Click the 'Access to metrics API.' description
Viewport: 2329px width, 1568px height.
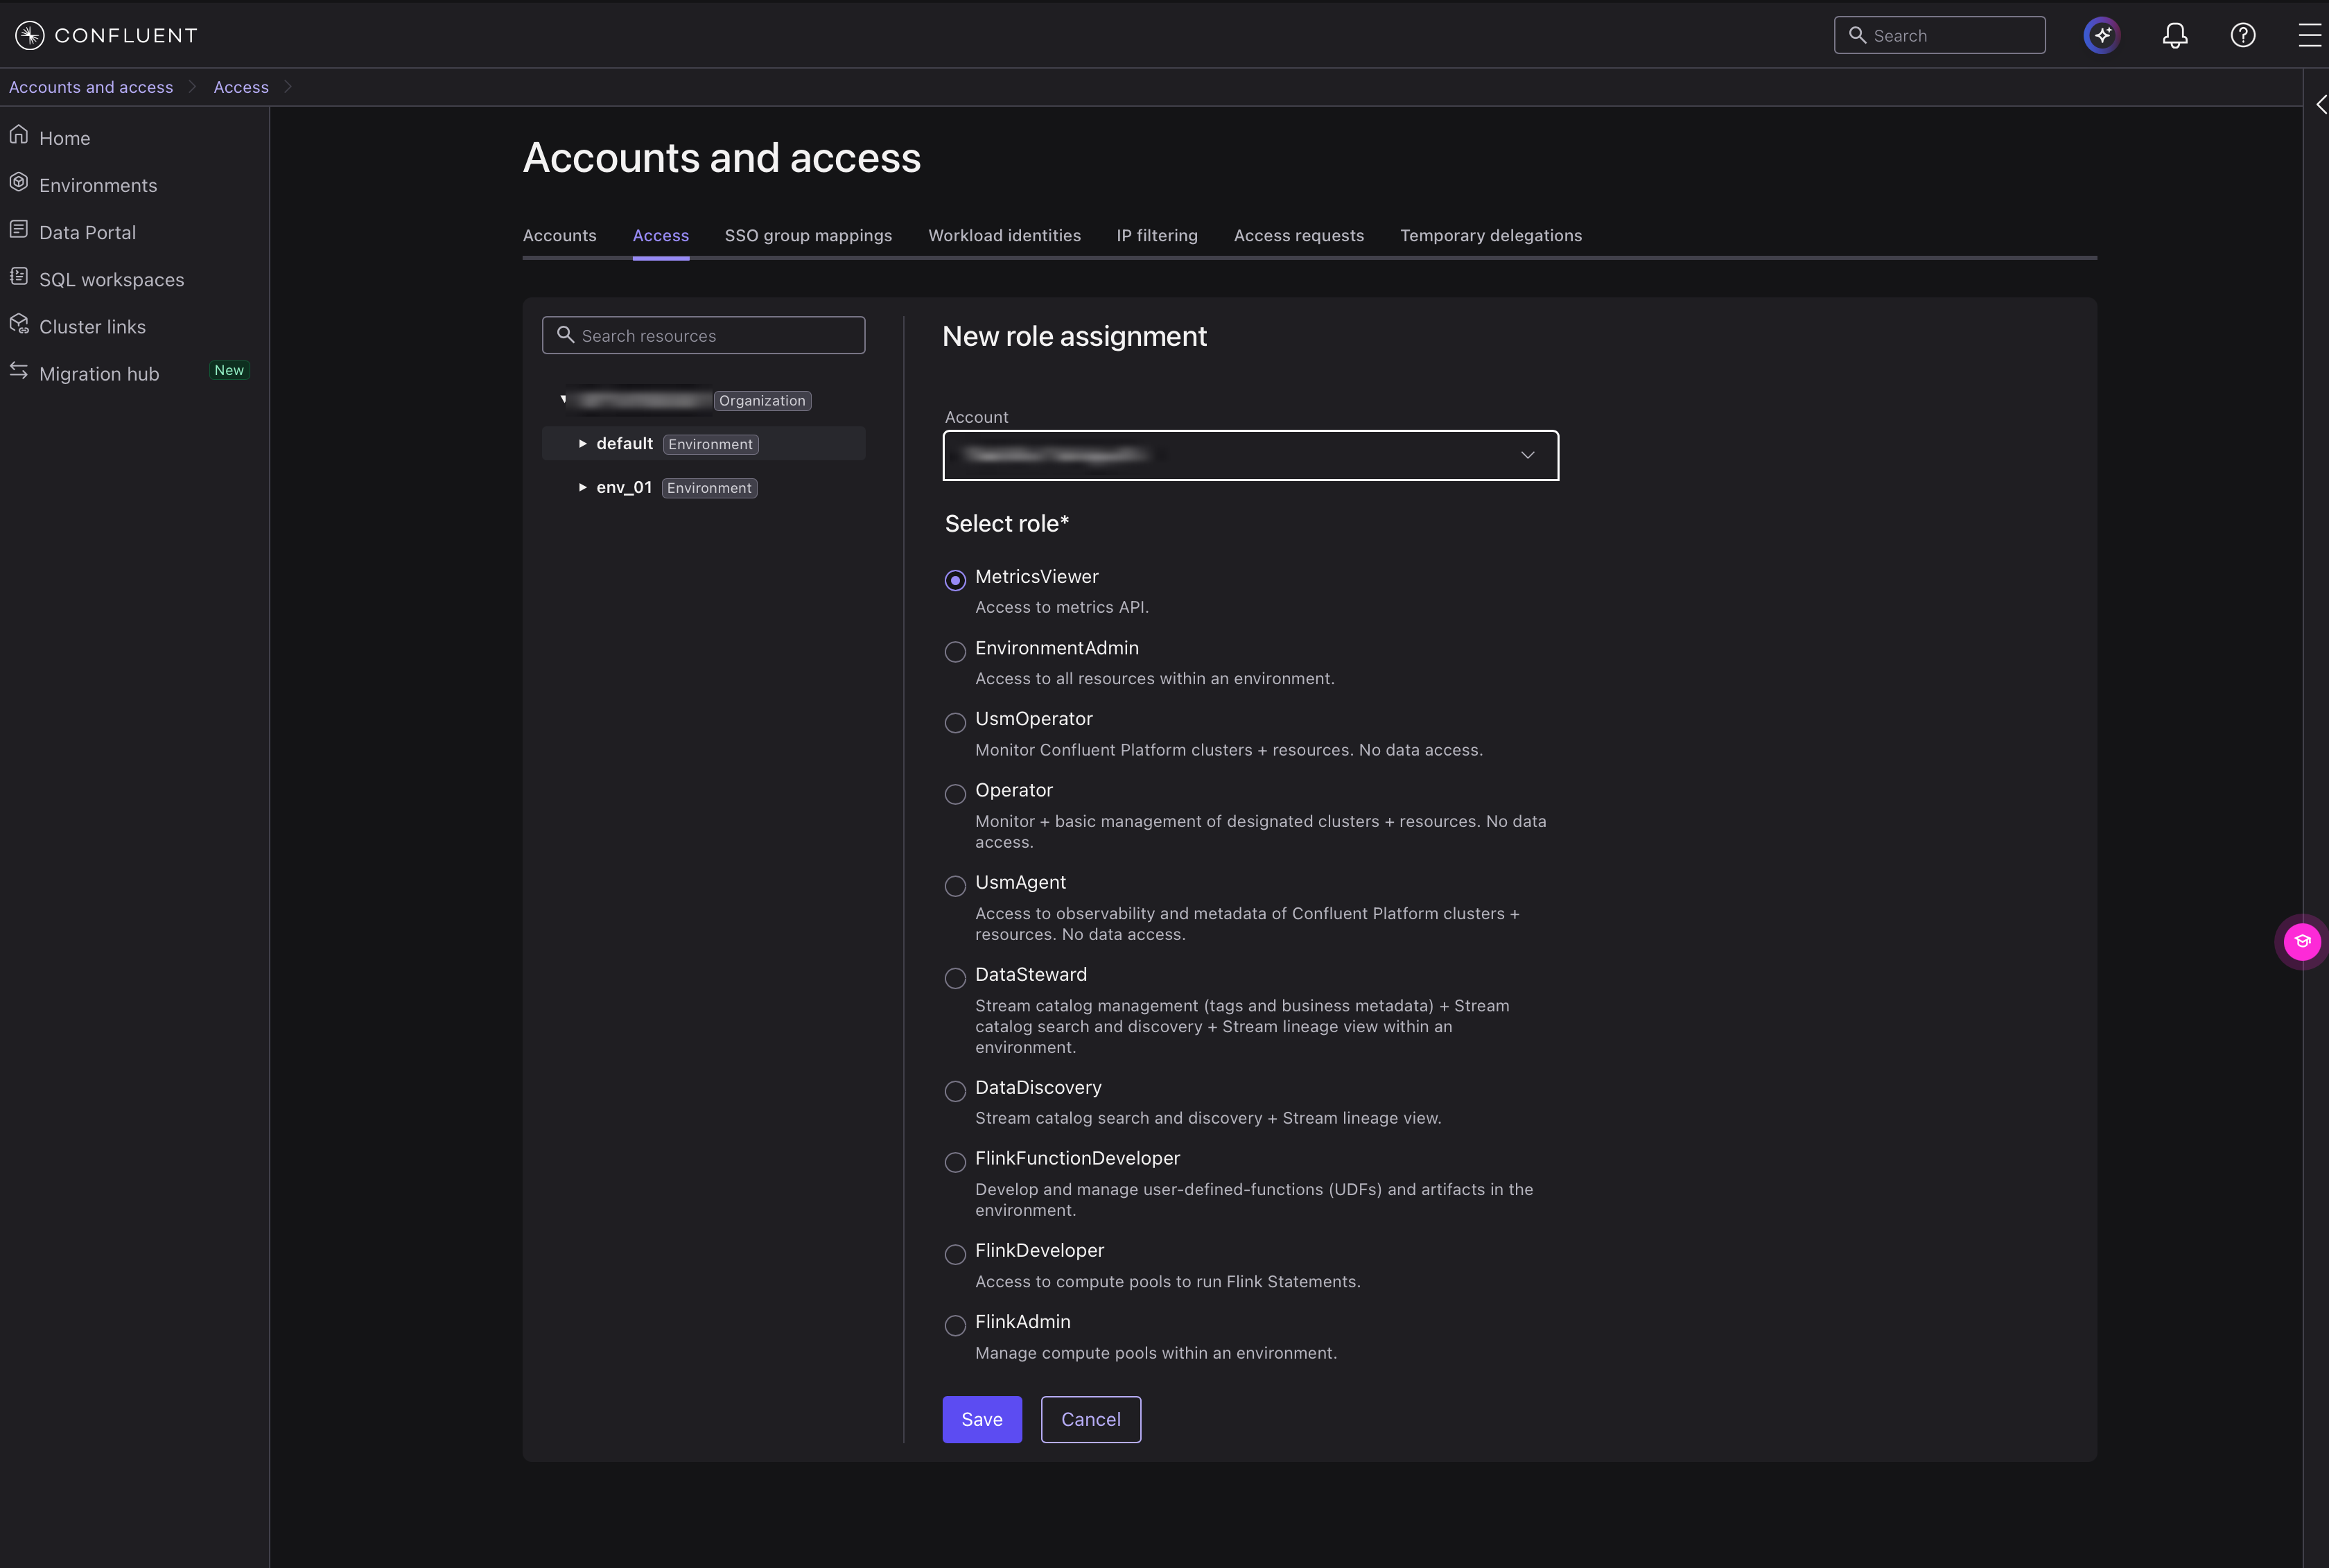click(x=1062, y=607)
